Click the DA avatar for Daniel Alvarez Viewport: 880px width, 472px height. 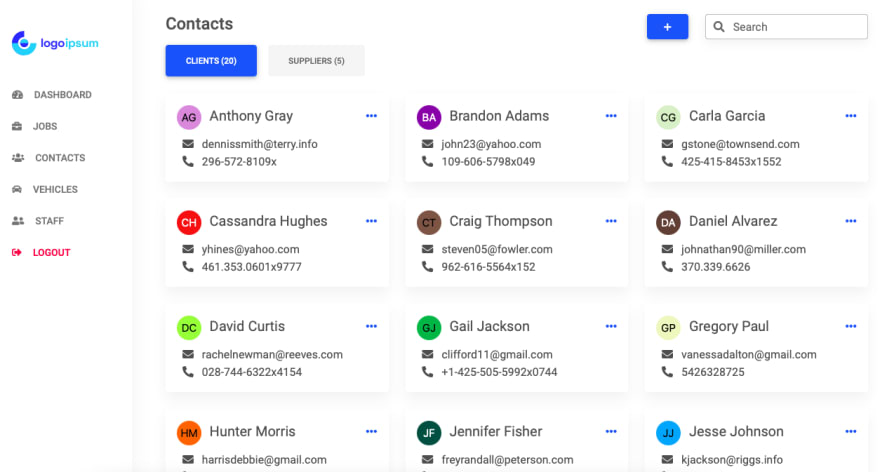click(x=668, y=222)
